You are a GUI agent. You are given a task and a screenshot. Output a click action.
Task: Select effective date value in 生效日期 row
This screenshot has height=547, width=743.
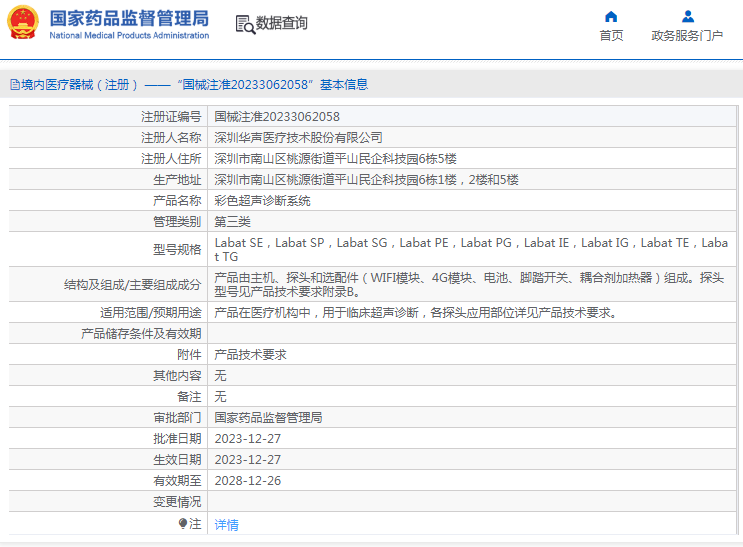pyautogui.click(x=247, y=460)
